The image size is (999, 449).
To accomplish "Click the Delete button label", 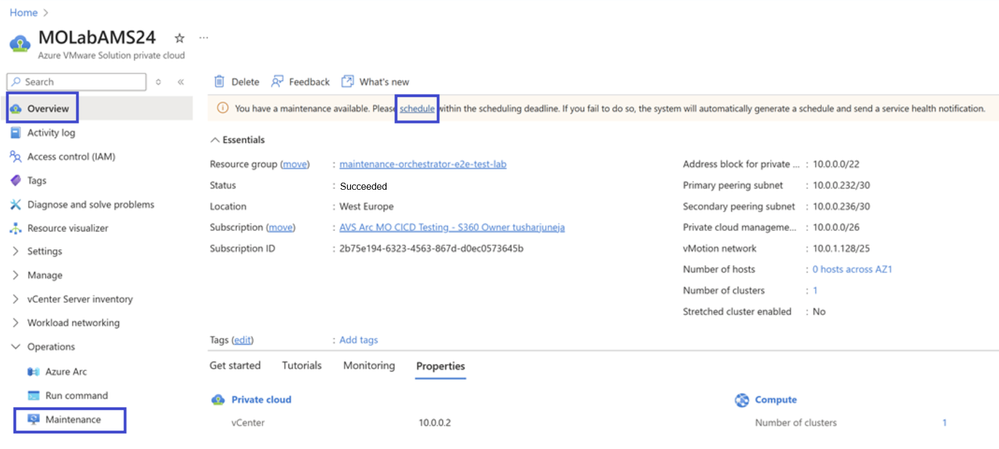I will pyautogui.click(x=245, y=82).
